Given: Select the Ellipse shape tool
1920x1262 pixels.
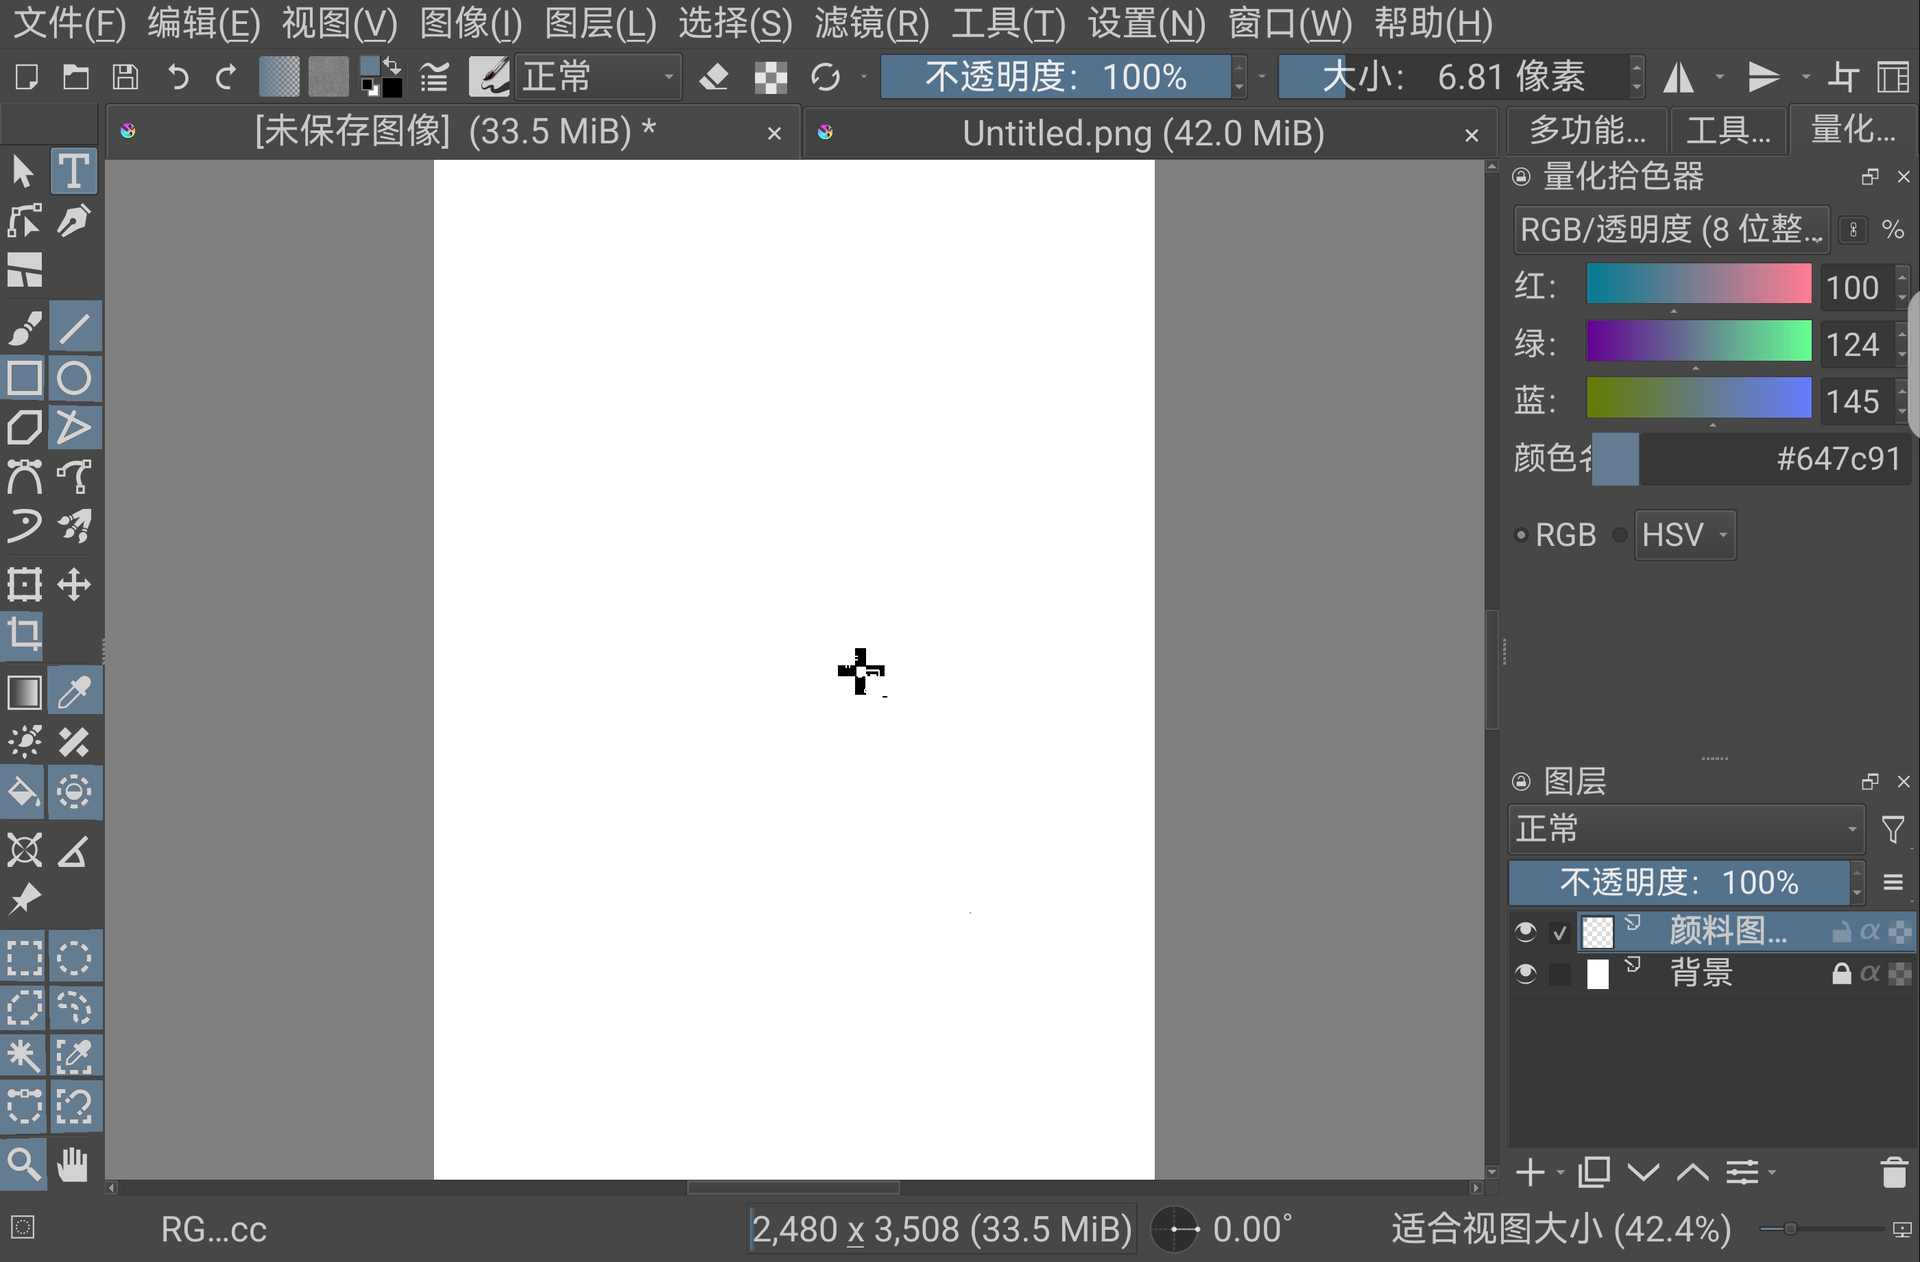Looking at the screenshot, I should coord(74,379).
